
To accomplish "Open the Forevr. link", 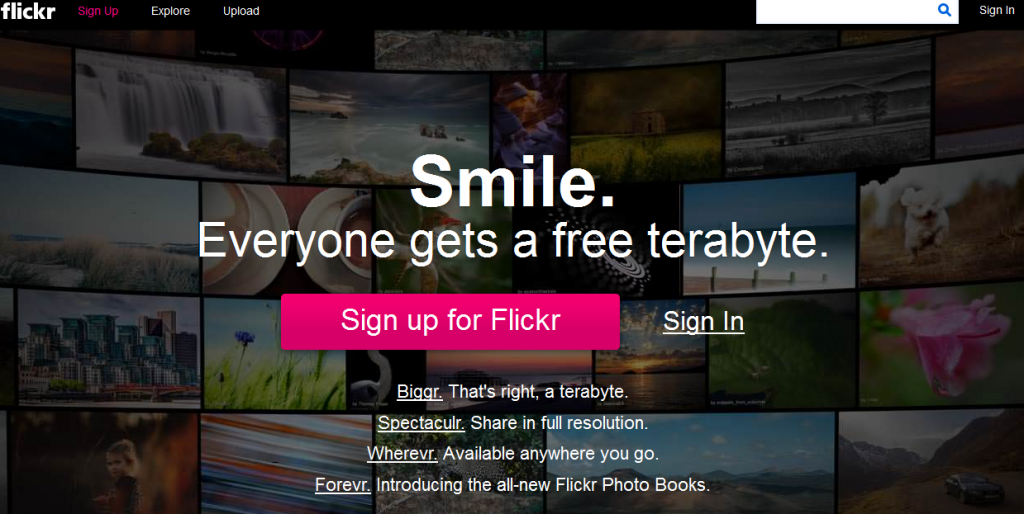I will [x=343, y=485].
